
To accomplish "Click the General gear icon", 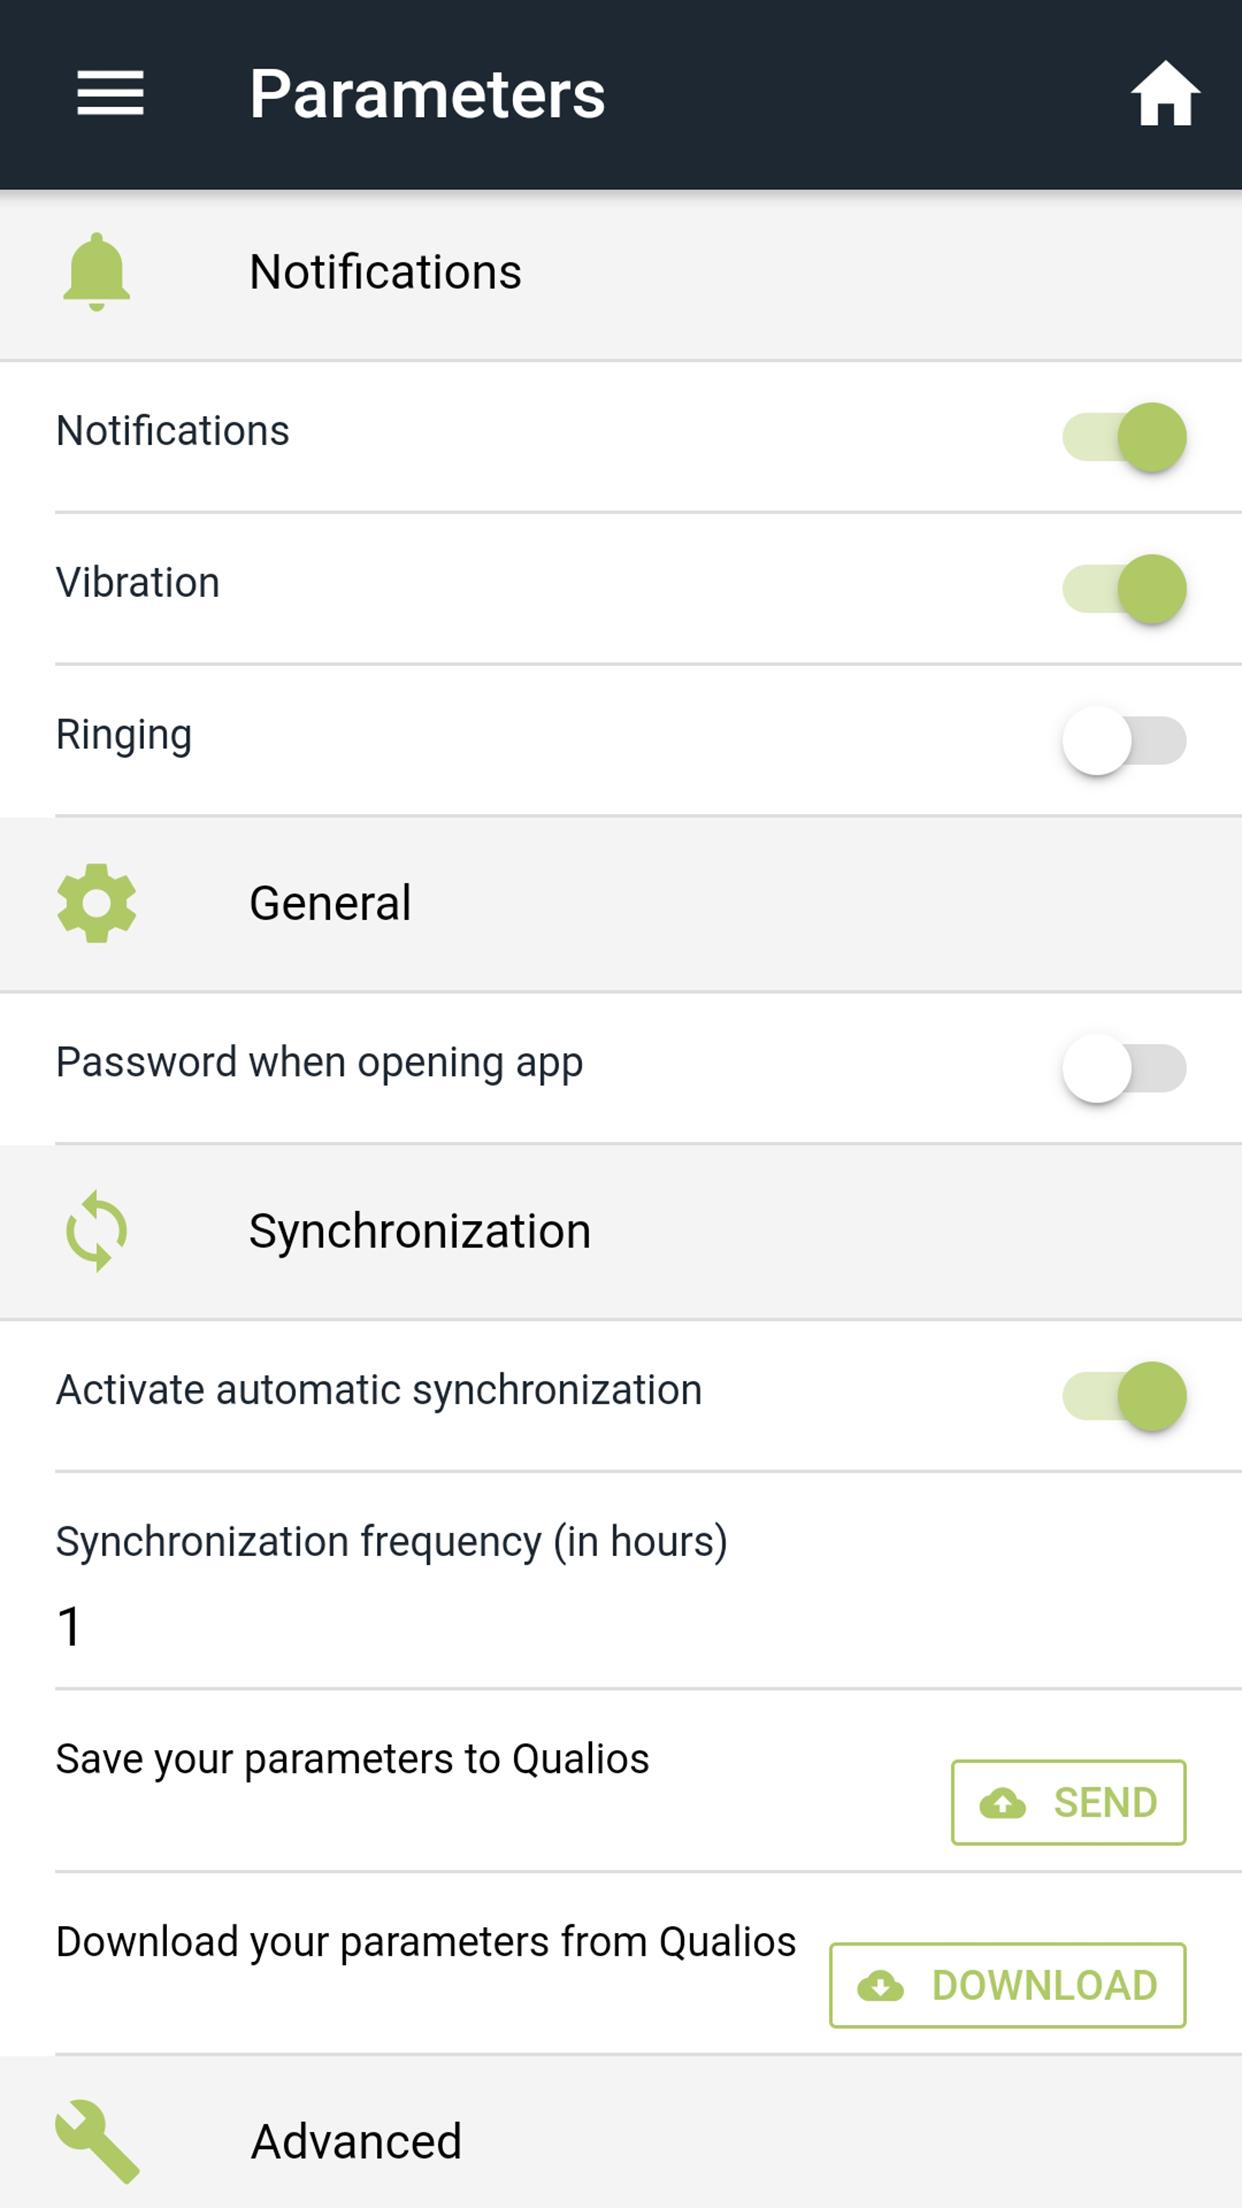I will pyautogui.click(x=96, y=903).
